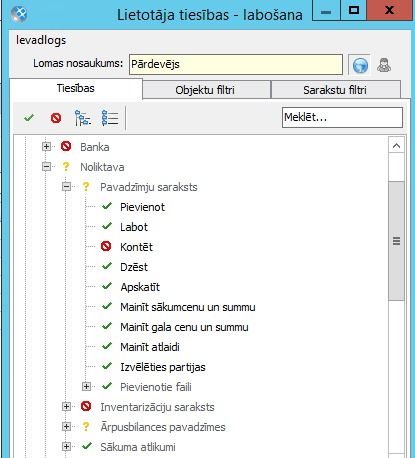
Task: Select the Dzēst permission row
Action: (x=134, y=267)
